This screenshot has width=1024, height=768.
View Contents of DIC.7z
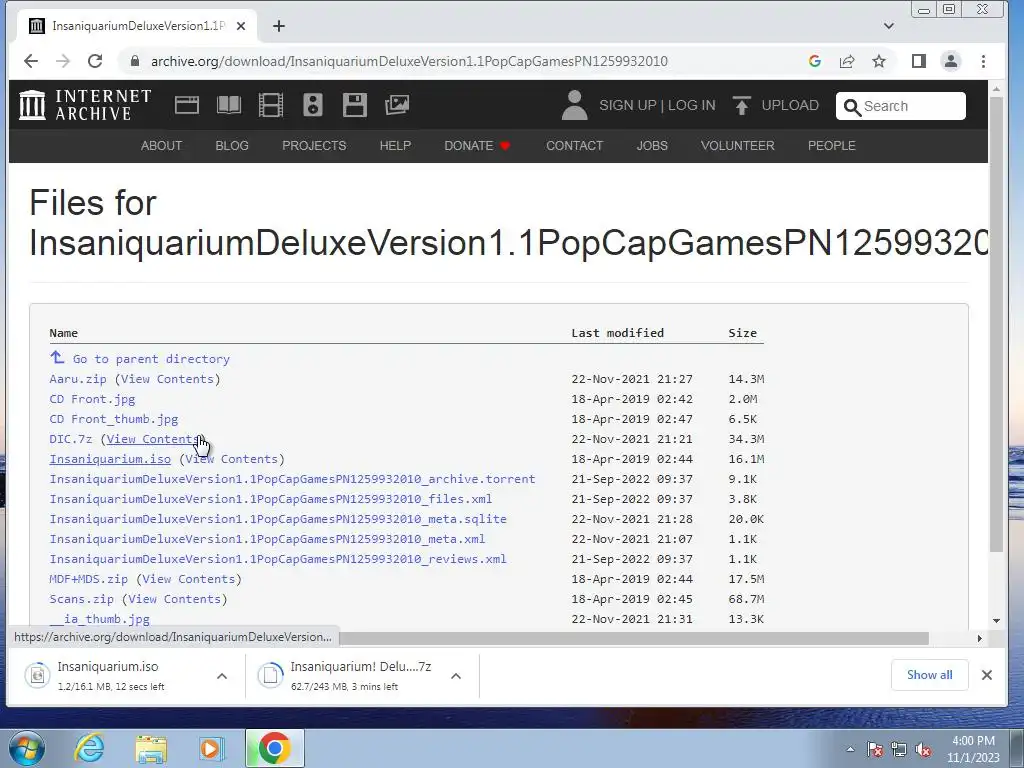coord(153,439)
